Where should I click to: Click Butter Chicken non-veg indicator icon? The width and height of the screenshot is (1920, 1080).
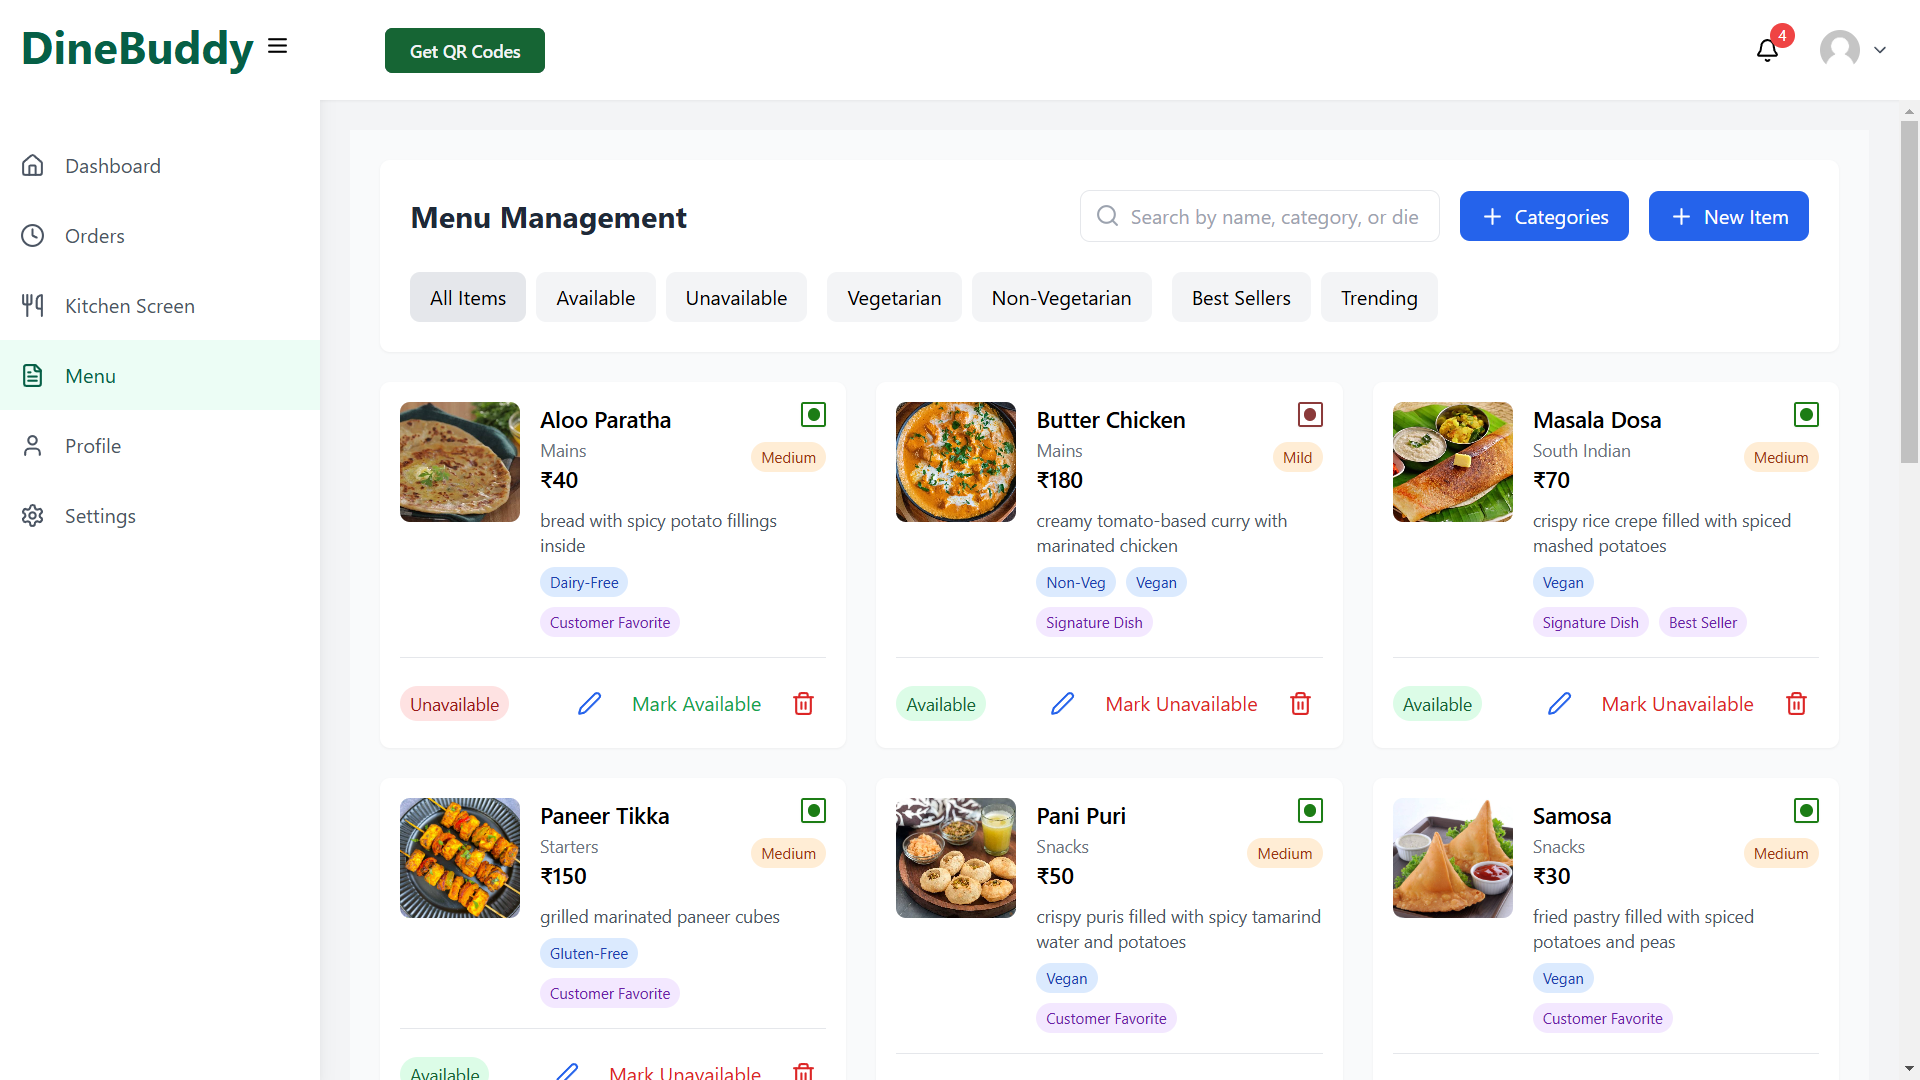(x=1310, y=414)
